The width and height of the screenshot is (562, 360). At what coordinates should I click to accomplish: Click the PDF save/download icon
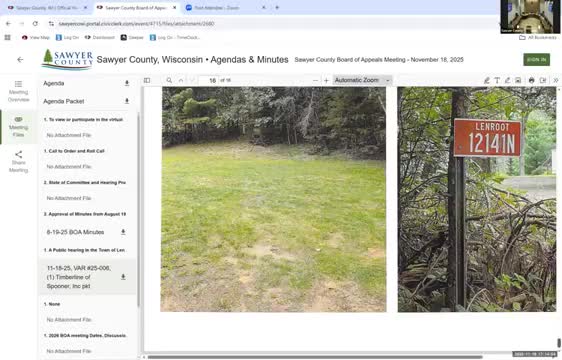[543, 80]
